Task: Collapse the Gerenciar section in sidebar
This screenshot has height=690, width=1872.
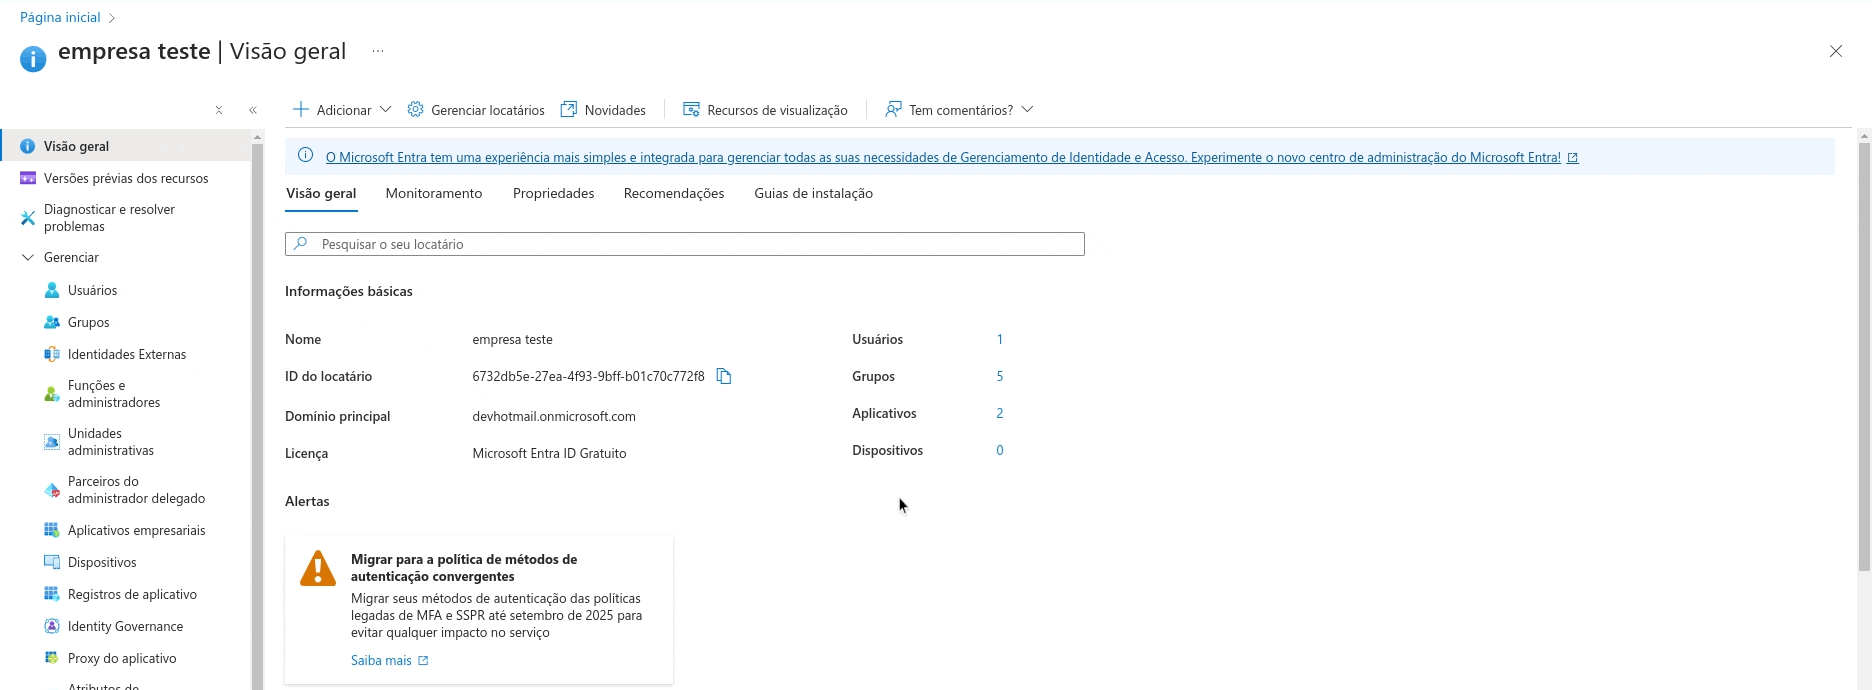Action: tap(28, 257)
